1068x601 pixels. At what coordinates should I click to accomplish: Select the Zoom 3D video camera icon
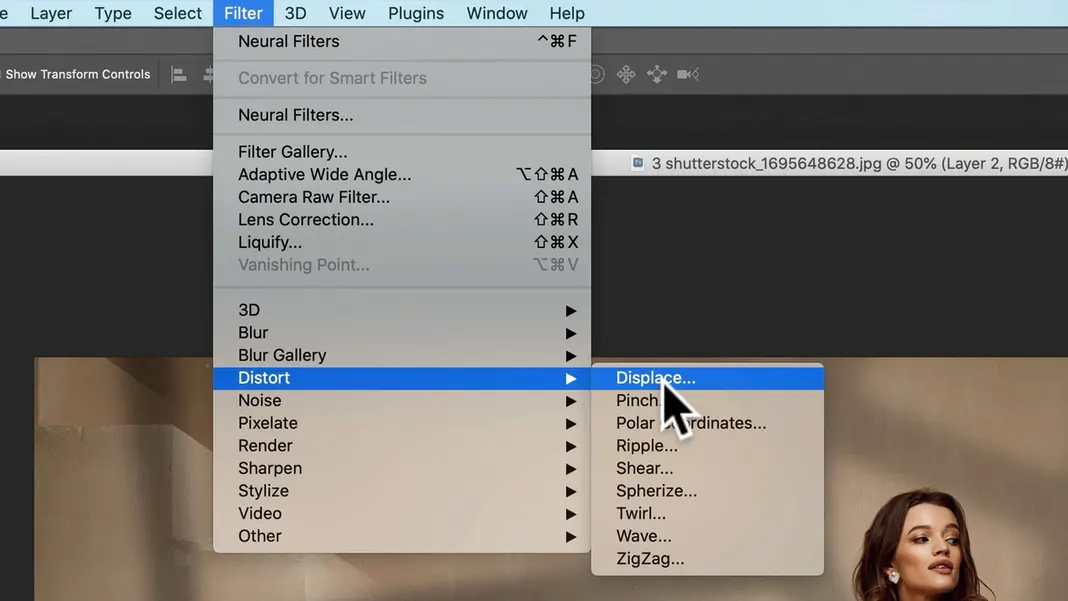click(x=688, y=74)
